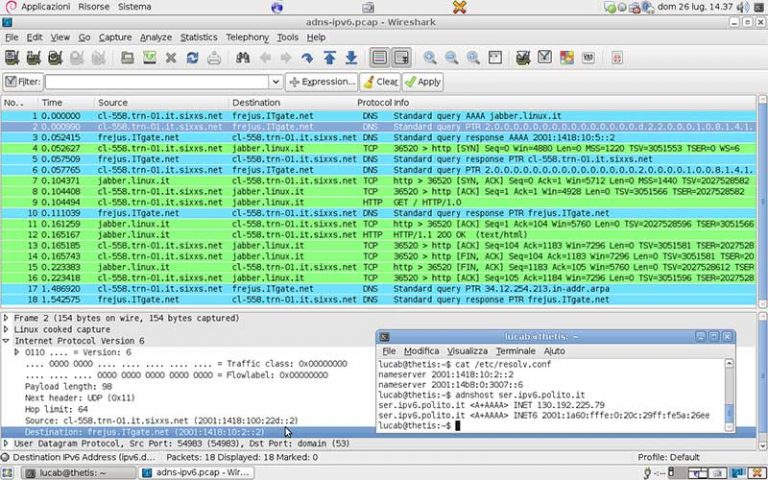This screenshot has width=768, height=480.
Task: Focus the display filter input field
Action: click(157, 82)
